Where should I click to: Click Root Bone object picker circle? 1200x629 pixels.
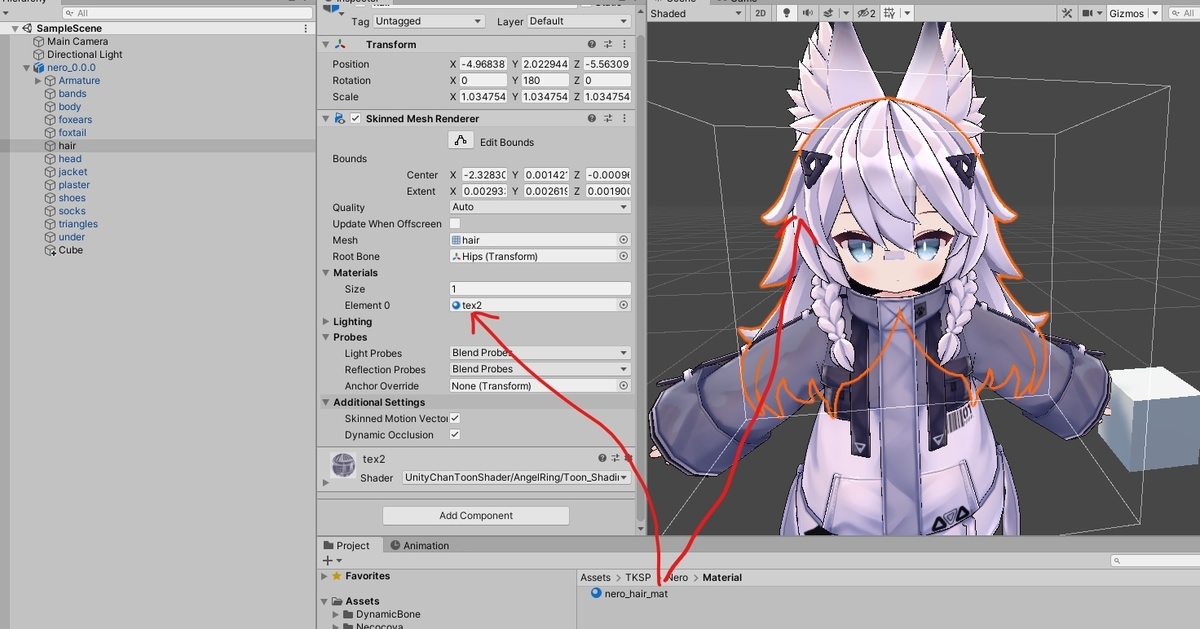point(624,256)
